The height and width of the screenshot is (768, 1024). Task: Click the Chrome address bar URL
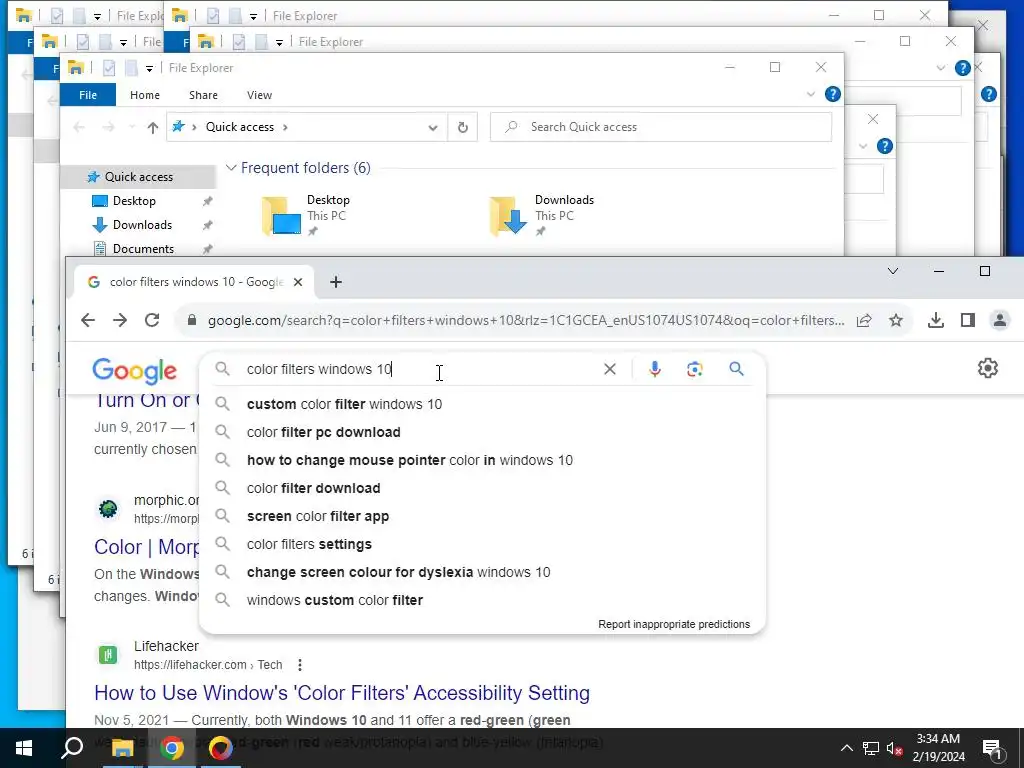526,321
